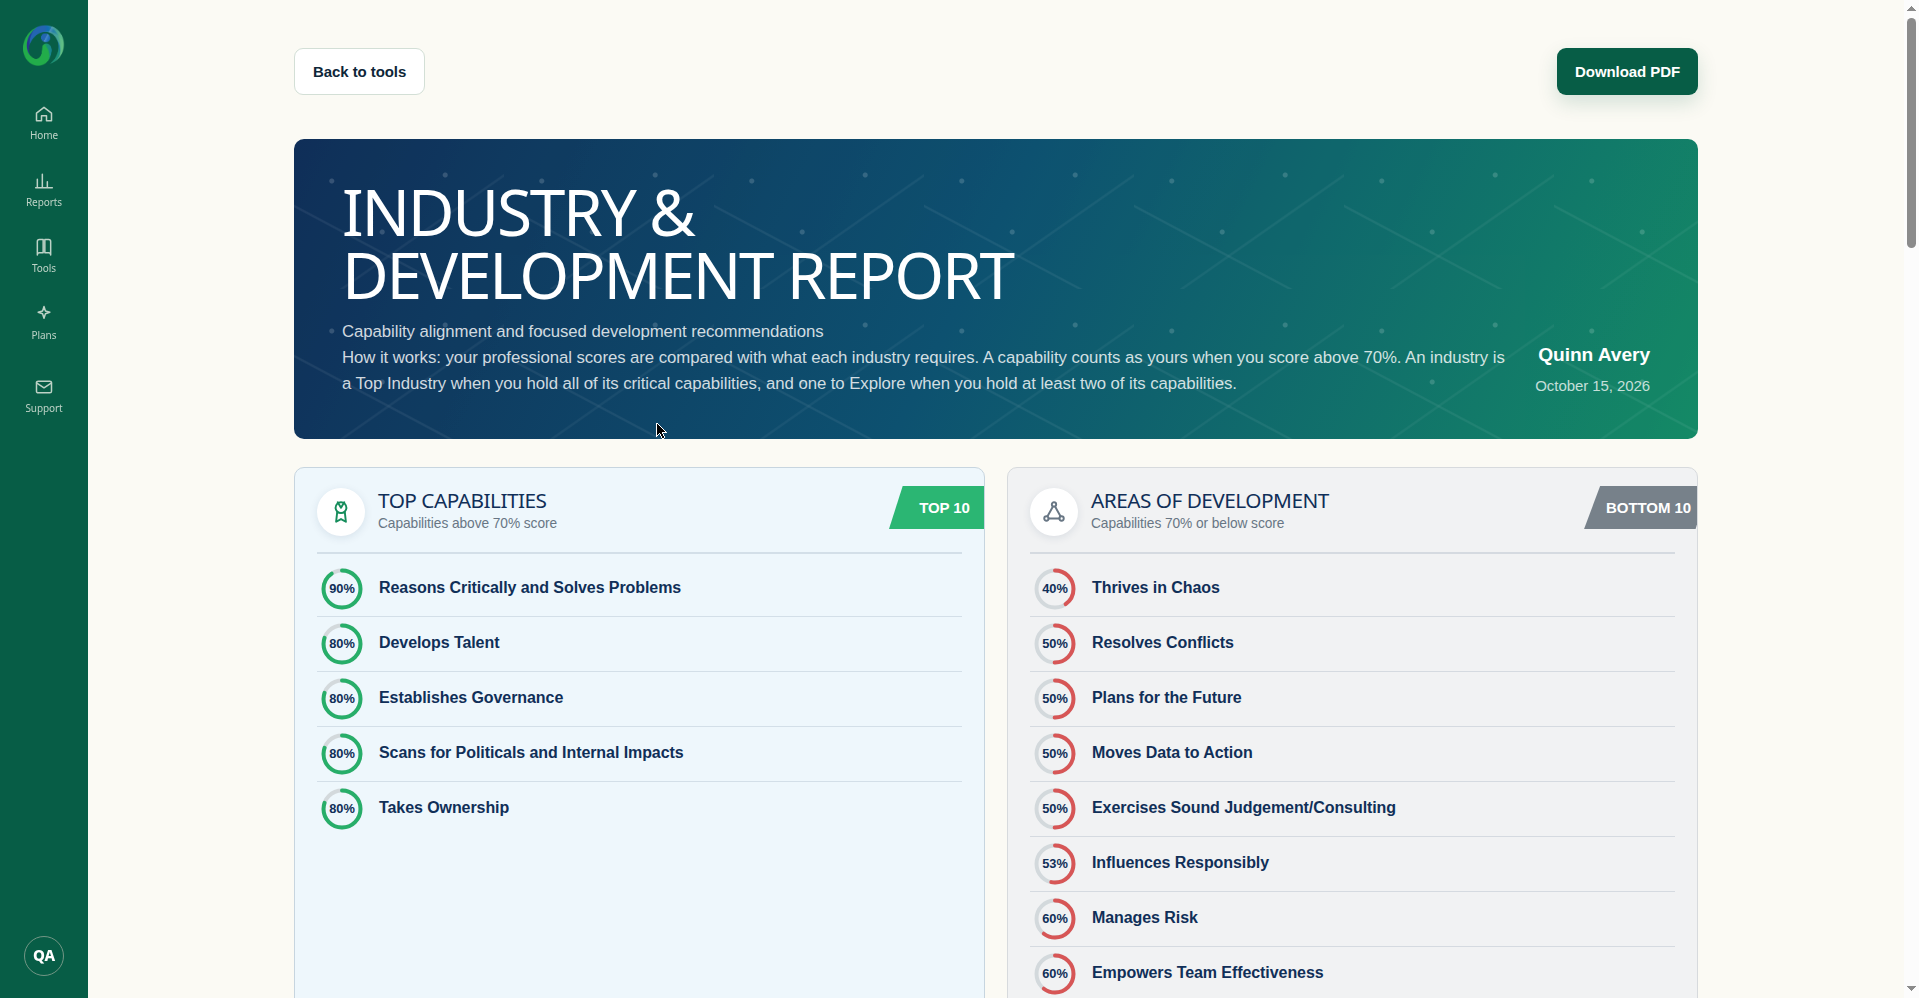This screenshot has height=998, width=1919.
Task: Click the 50% ring beside Moves Data to Action
Action: pos(1055,754)
